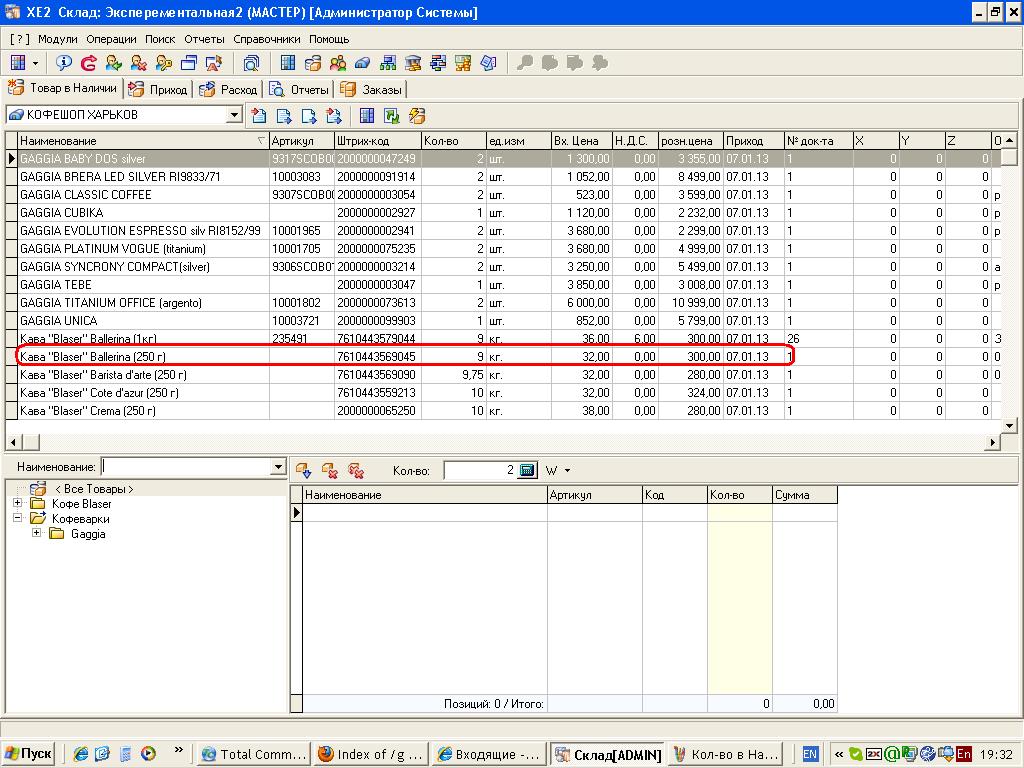Click the user with red X icon

coord(139,63)
